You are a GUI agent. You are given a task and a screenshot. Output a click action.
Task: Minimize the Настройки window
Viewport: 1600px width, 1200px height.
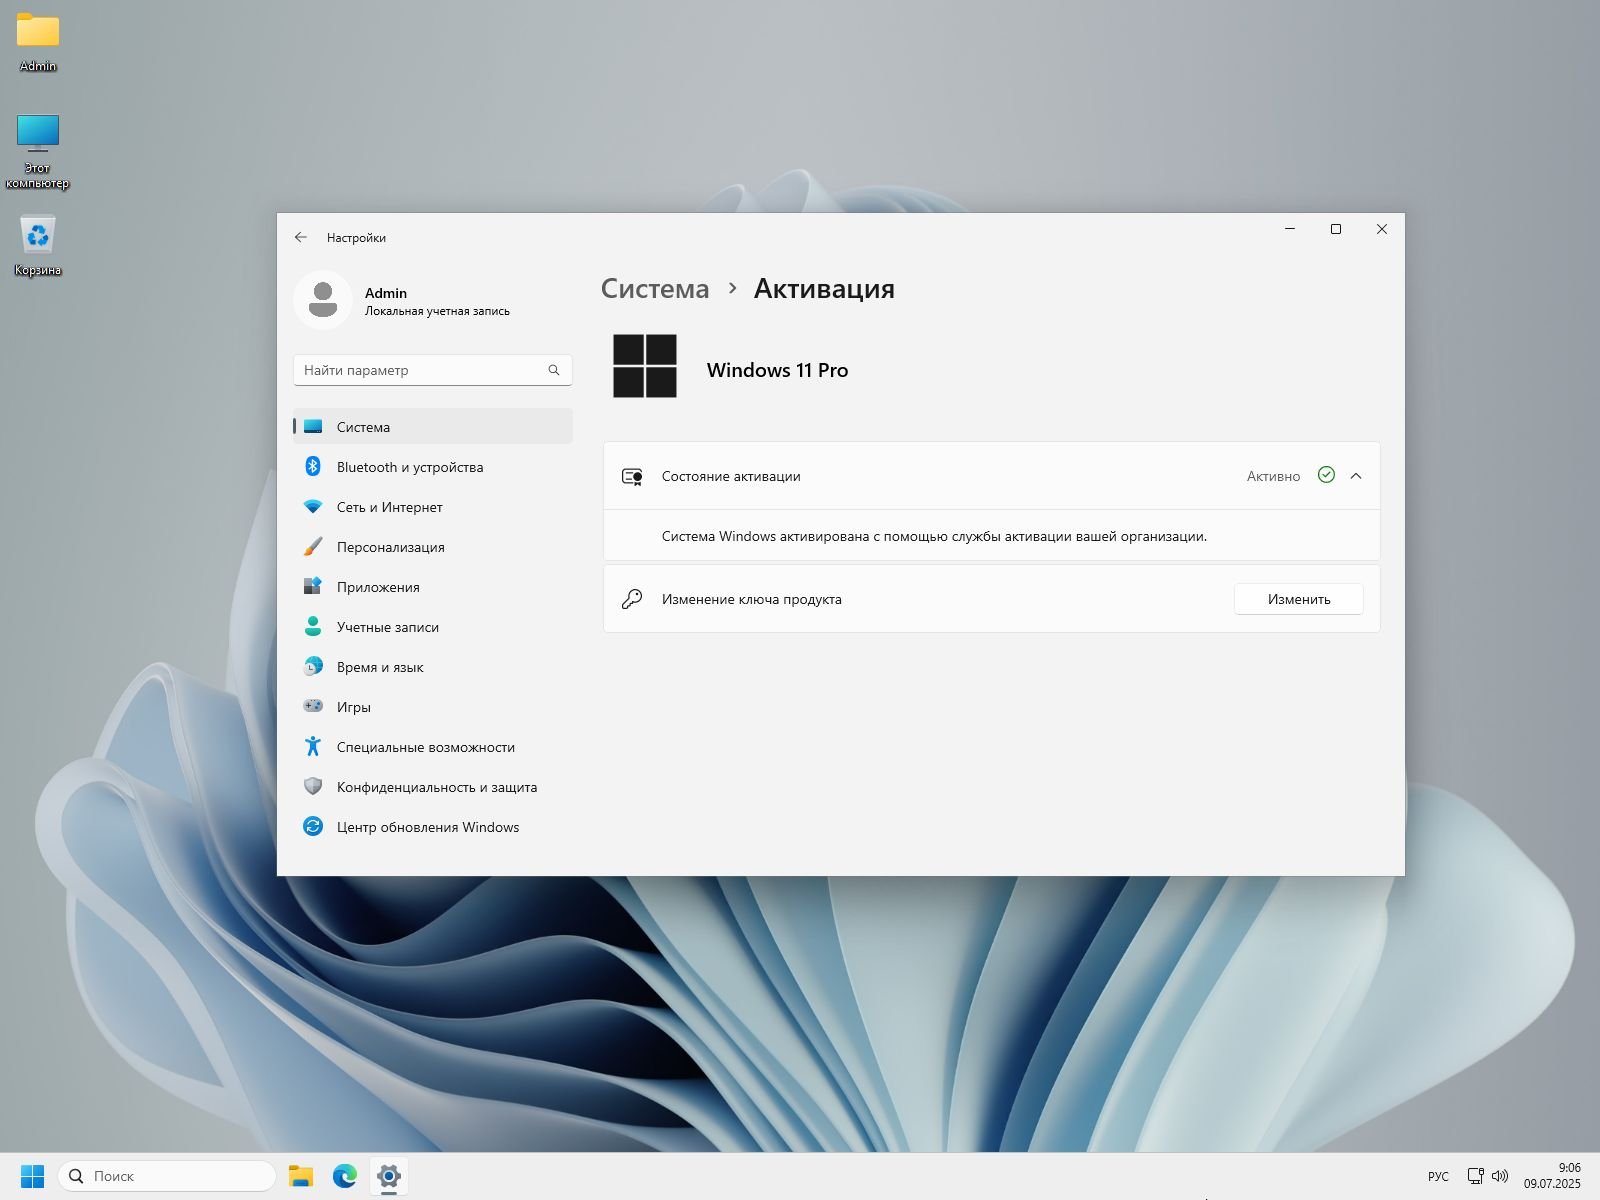click(x=1290, y=229)
